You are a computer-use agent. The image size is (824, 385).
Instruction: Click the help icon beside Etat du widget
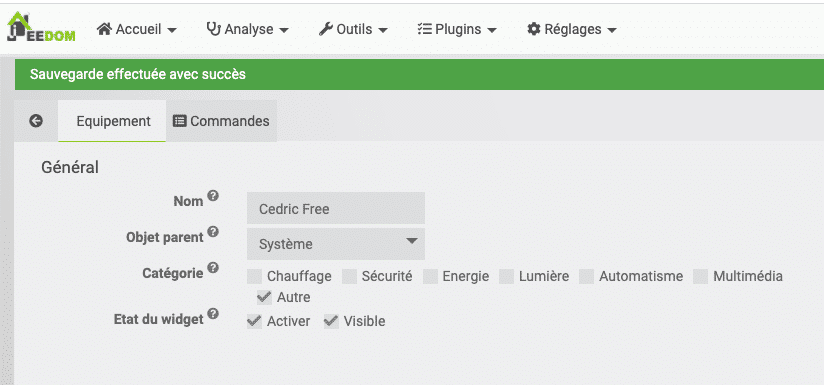click(x=212, y=314)
